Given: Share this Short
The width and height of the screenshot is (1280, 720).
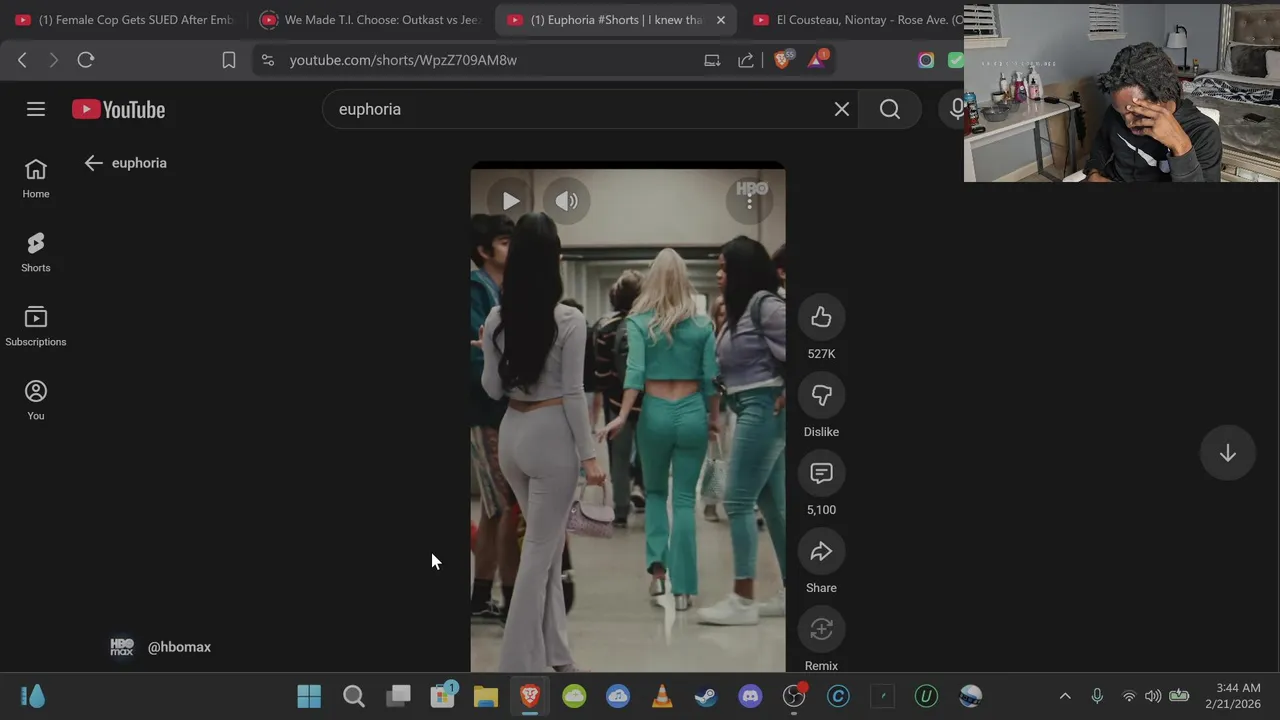Looking at the screenshot, I should pyautogui.click(x=821, y=551).
